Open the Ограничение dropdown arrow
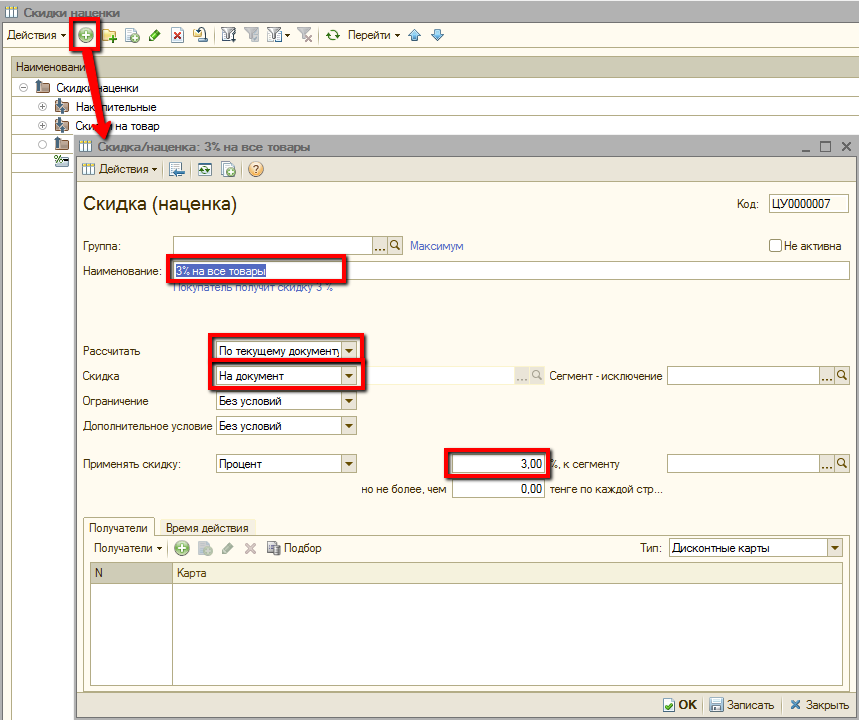 coord(348,401)
